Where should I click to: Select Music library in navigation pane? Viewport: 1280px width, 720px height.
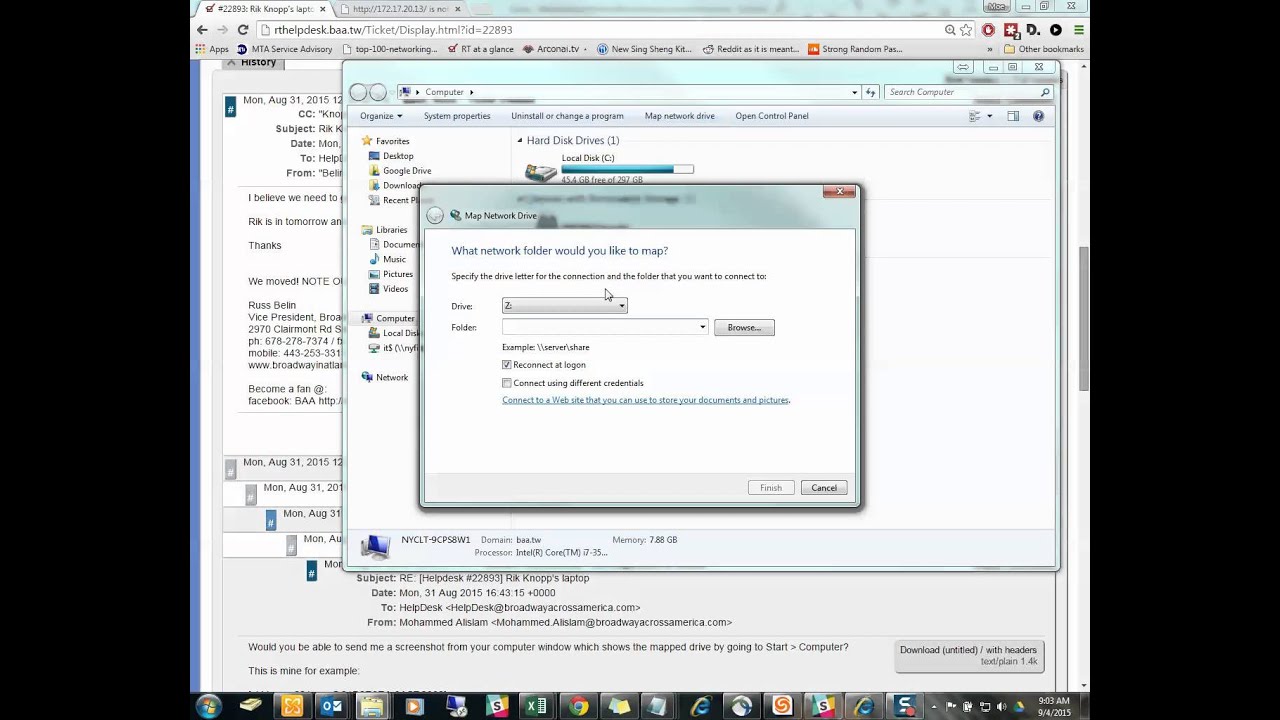[x=388, y=259]
